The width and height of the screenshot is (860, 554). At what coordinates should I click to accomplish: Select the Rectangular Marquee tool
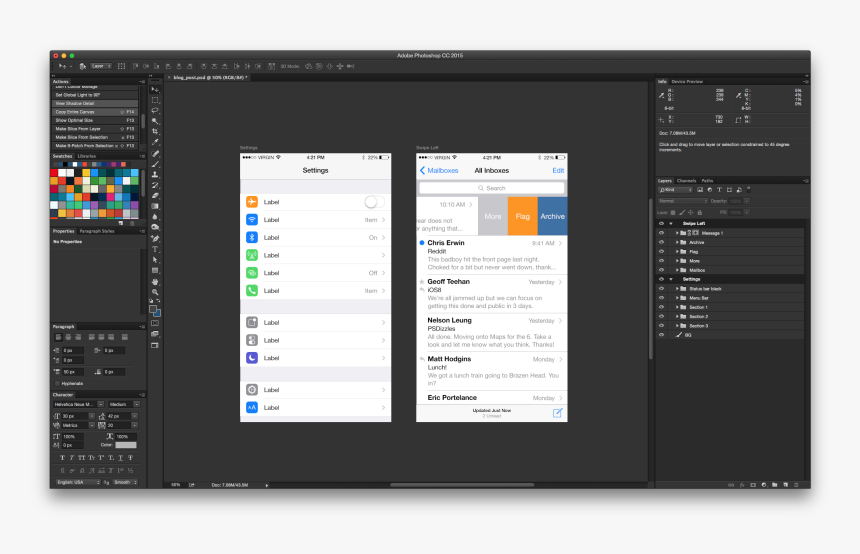(x=155, y=100)
